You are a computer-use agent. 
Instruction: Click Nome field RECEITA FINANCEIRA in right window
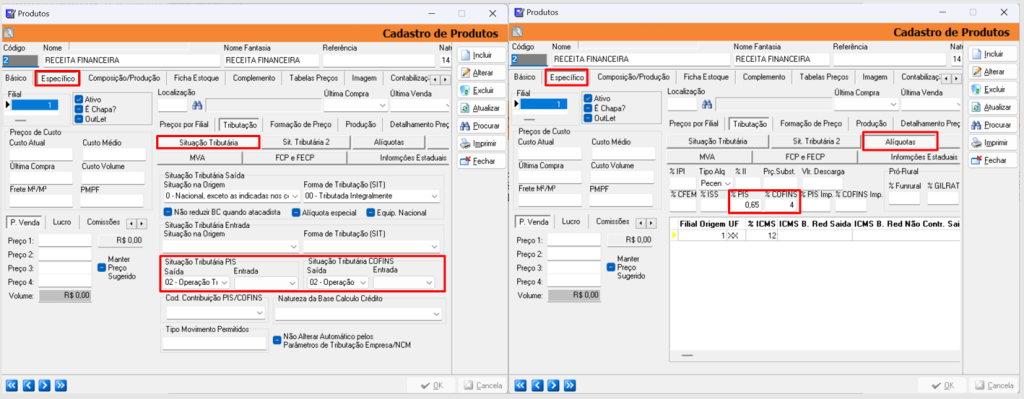pos(641,59)
